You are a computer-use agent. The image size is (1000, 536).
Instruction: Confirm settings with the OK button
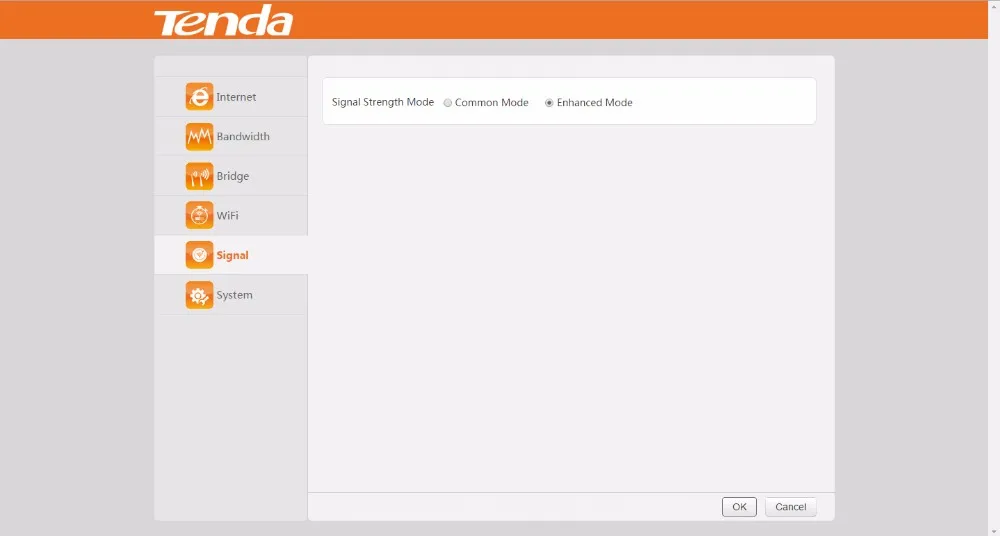pyautogui.click(x=739, y=507)
